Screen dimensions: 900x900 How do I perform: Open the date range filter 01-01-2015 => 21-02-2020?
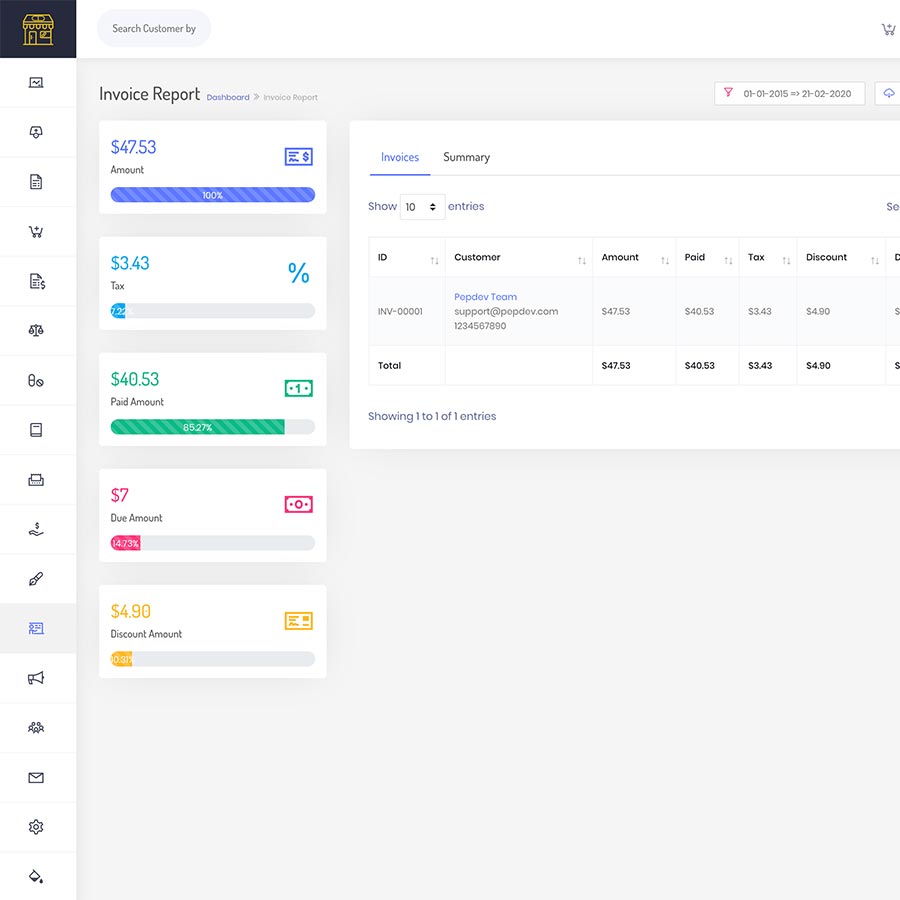click(x=789, y=93)
